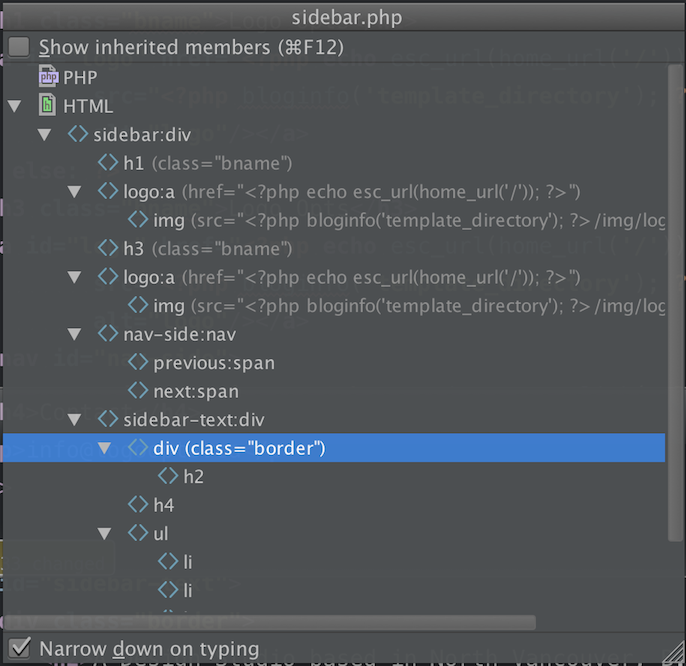Click the HTML file icon
Viewport: 686px width, 666px height.
(47, 105)
